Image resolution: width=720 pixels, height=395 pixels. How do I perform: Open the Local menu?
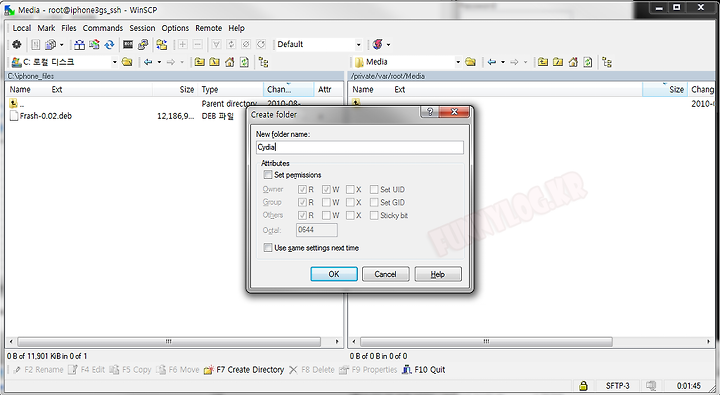[22, 28]
